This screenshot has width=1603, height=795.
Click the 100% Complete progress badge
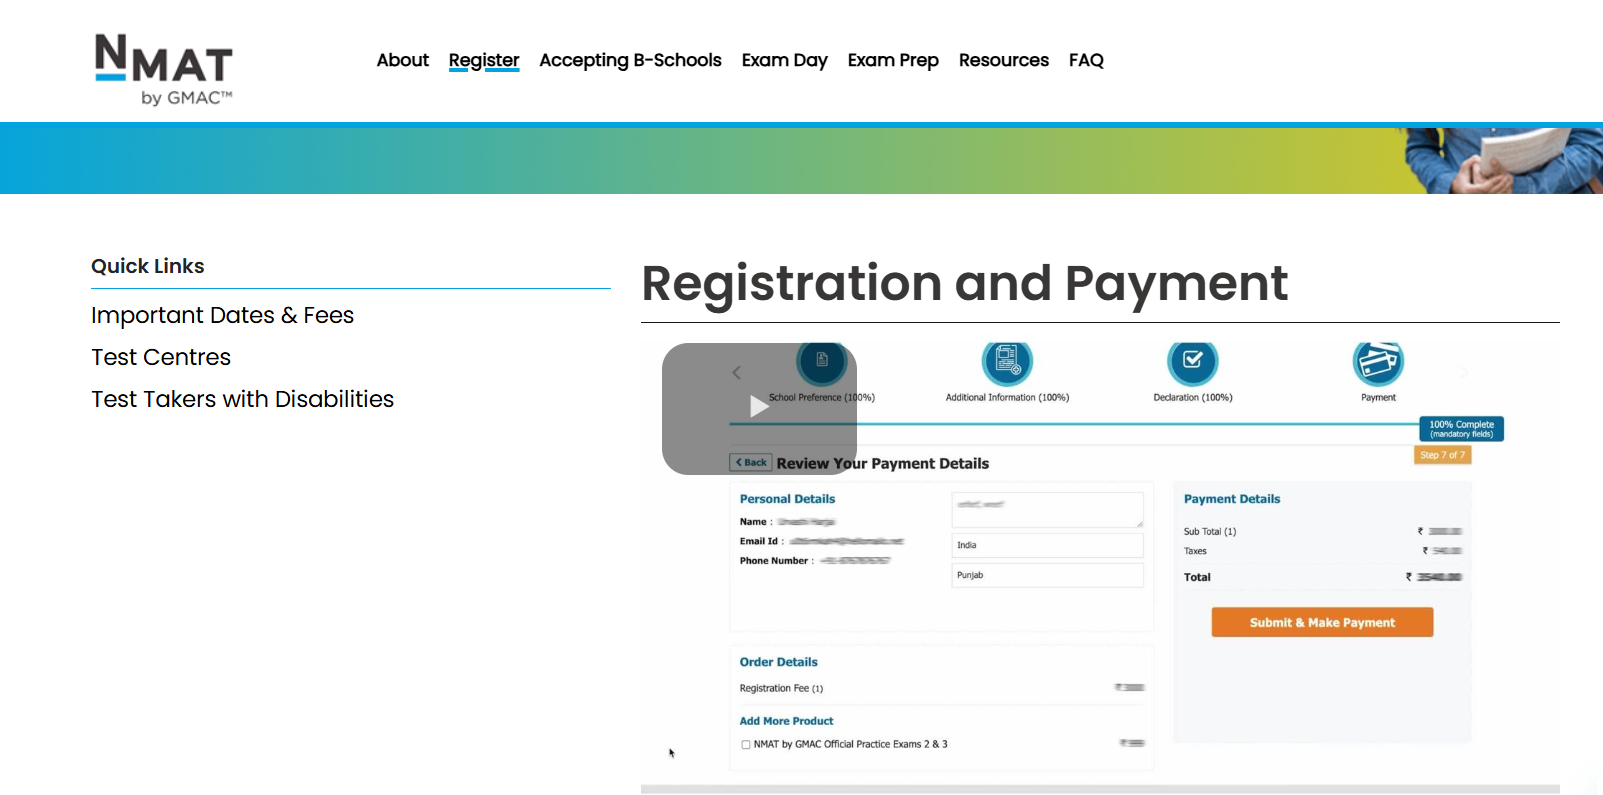pos(1461,429)
